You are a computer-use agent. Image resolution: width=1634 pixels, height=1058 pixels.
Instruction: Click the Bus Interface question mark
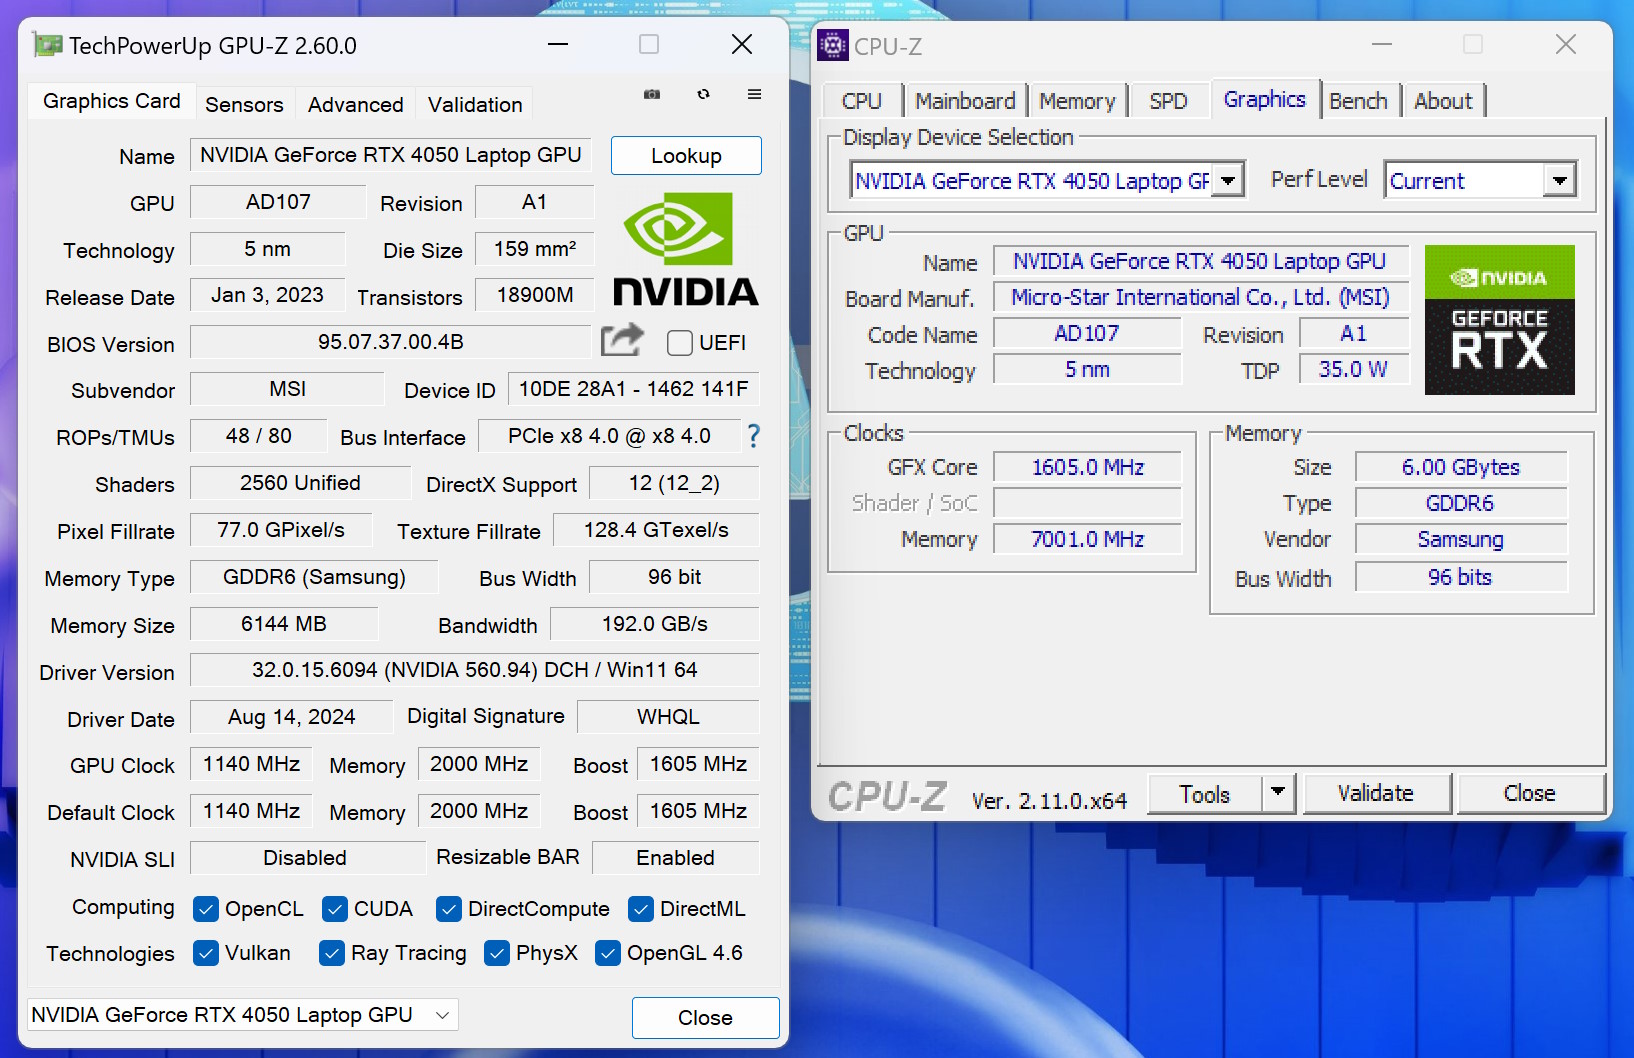[753, 436]
